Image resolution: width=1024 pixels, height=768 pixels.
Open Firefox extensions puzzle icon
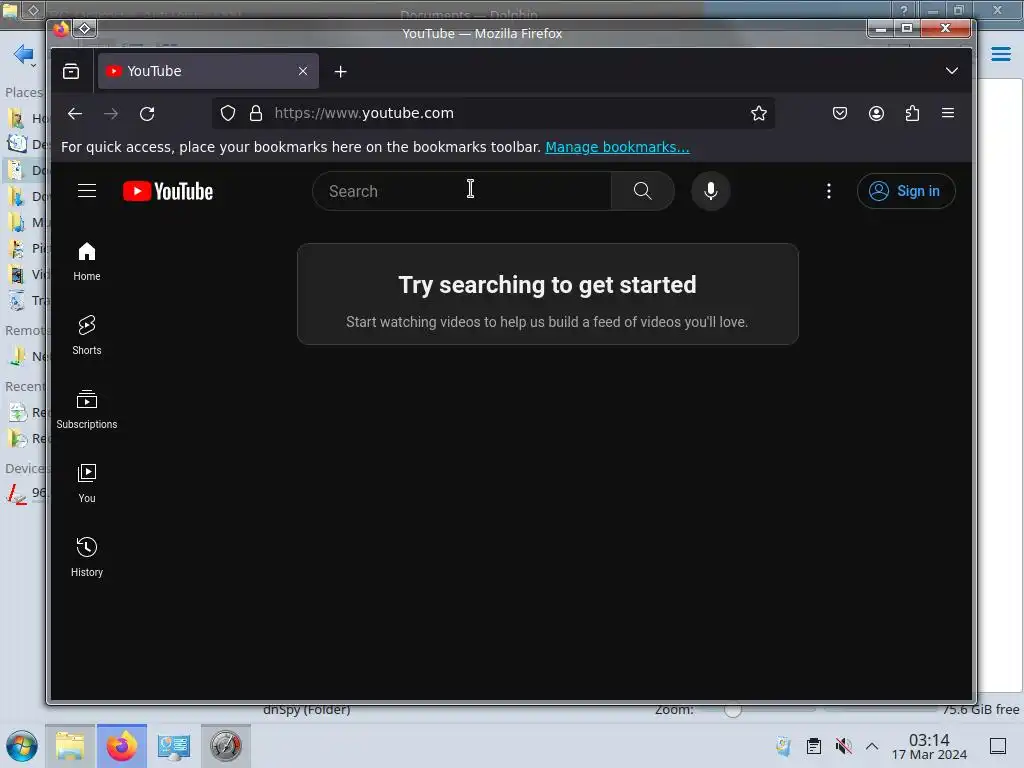coord(912,114)
